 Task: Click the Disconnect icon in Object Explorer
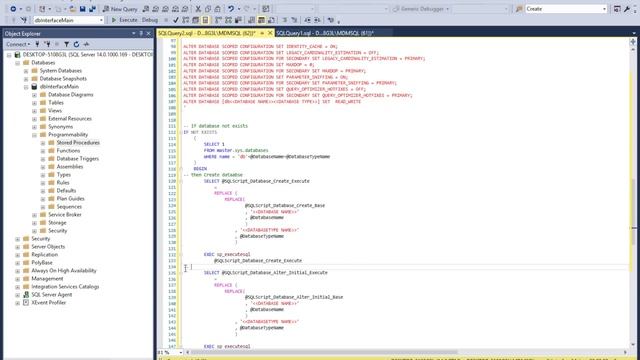click(47, 44)
